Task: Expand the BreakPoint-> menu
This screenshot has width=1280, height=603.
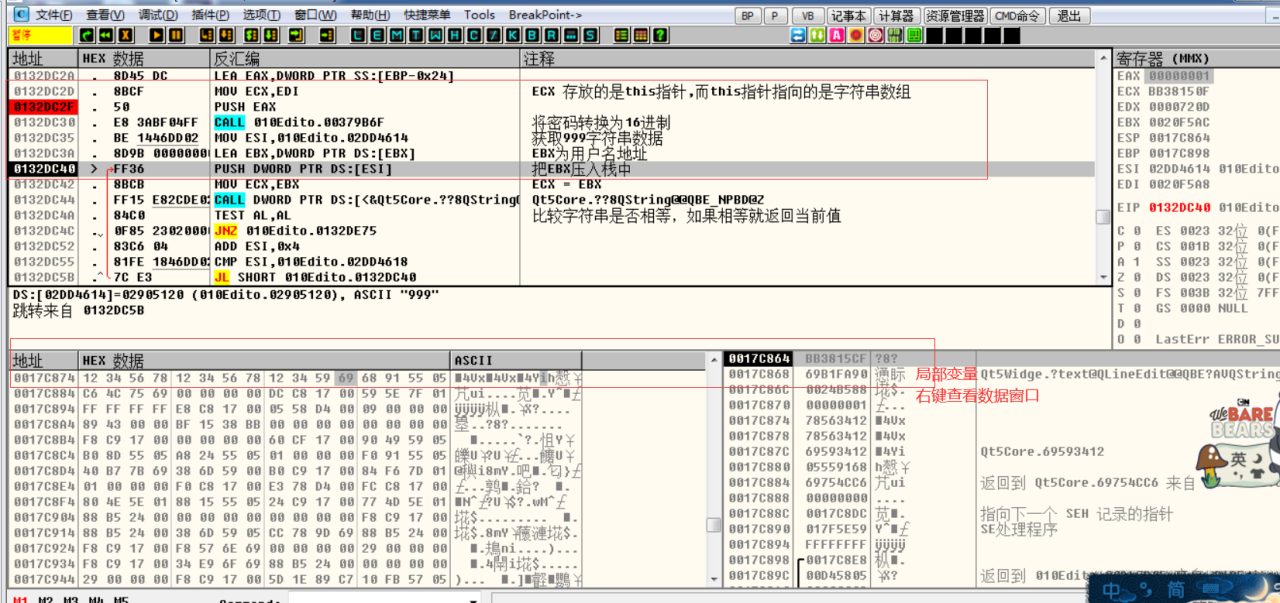Action: [544, 15]
